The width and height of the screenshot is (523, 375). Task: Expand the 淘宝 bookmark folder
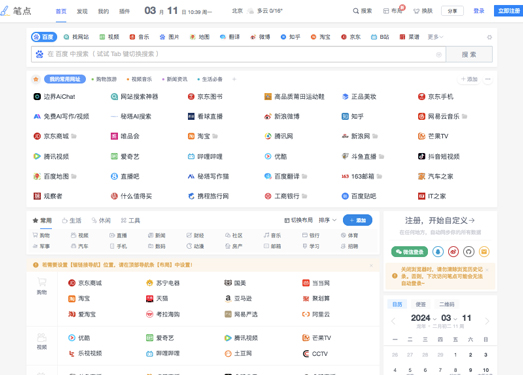pos(215,136)
